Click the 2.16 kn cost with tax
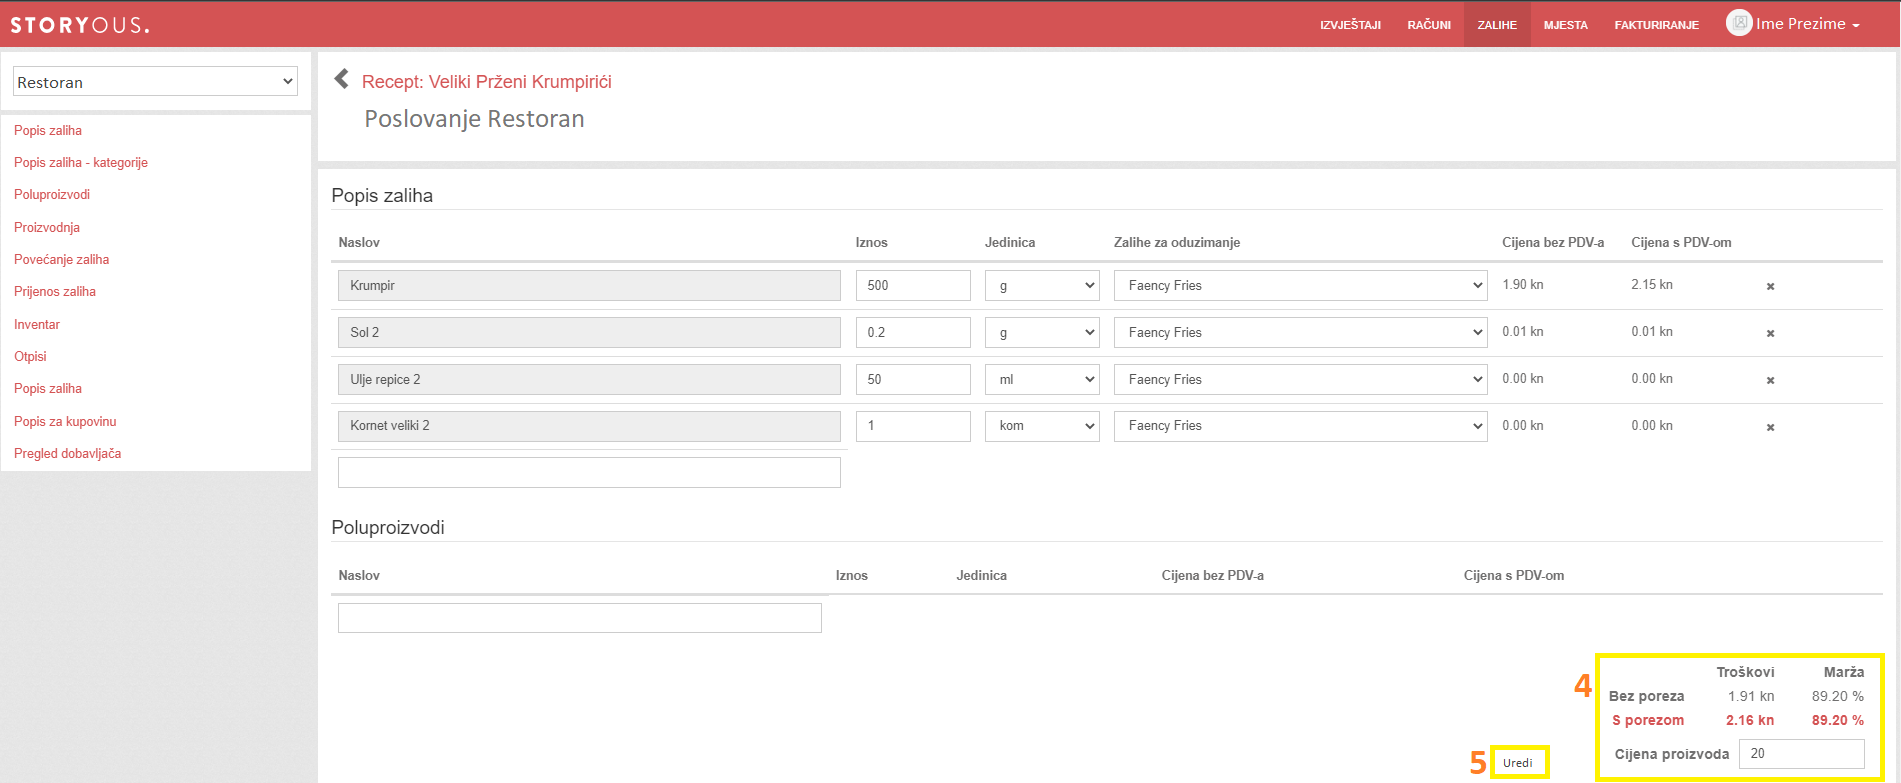The height and width of the screenshot is (783, 1901). (1750, 720)
